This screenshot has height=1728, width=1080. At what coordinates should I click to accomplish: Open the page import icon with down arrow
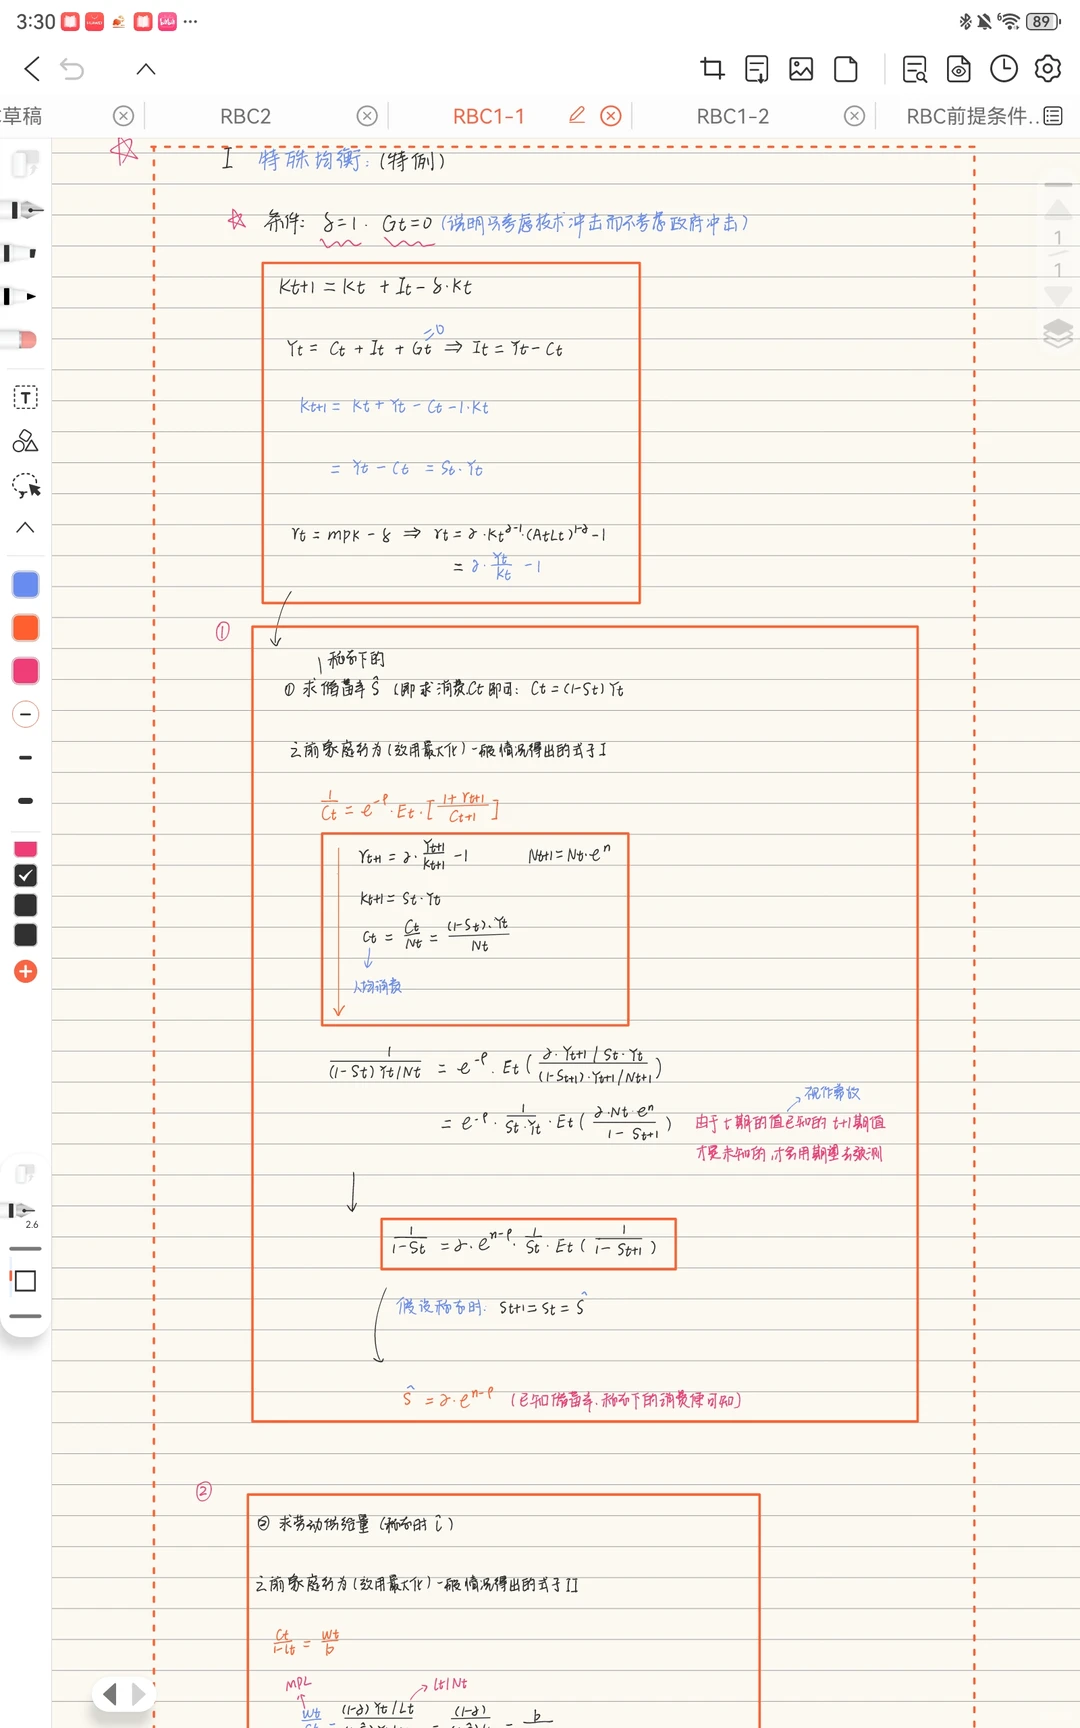[x=757, y=68]
